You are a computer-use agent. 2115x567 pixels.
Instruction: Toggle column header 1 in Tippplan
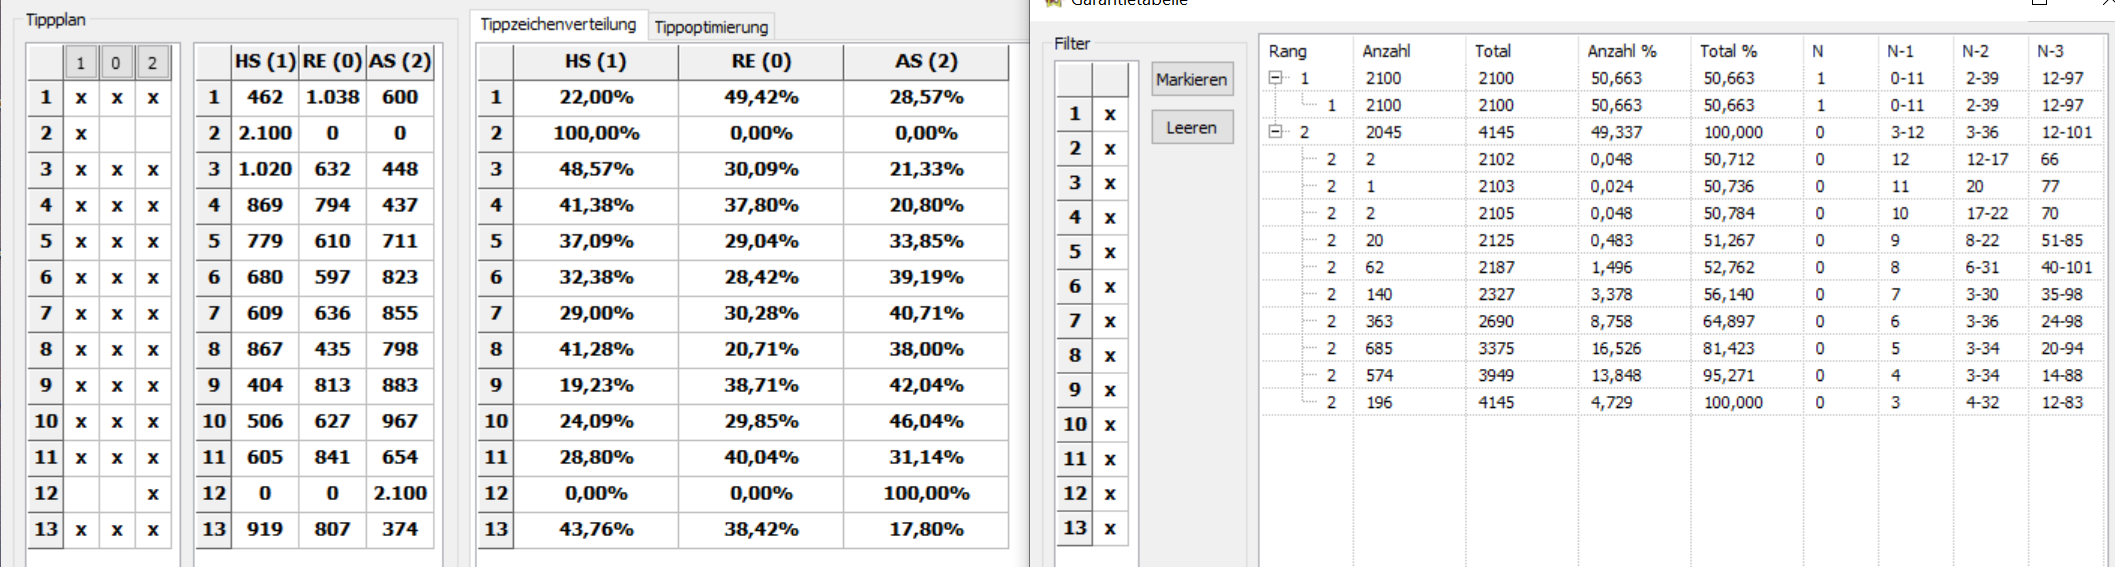81,63
